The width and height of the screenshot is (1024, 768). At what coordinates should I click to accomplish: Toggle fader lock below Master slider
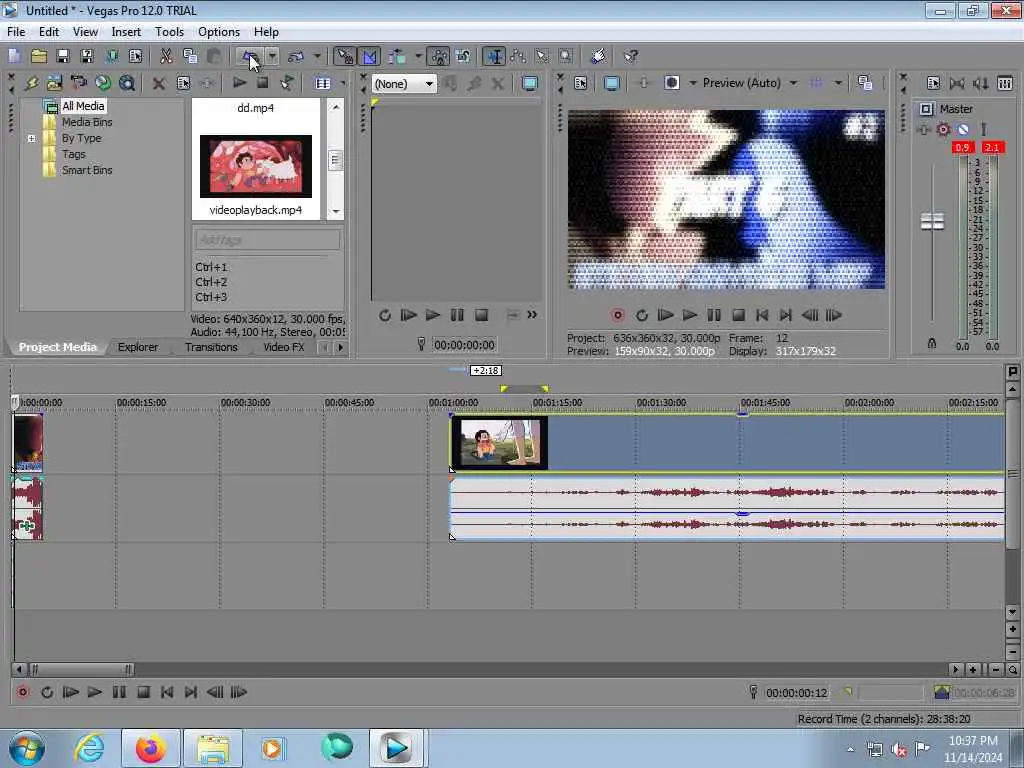(x=932, y=344)
